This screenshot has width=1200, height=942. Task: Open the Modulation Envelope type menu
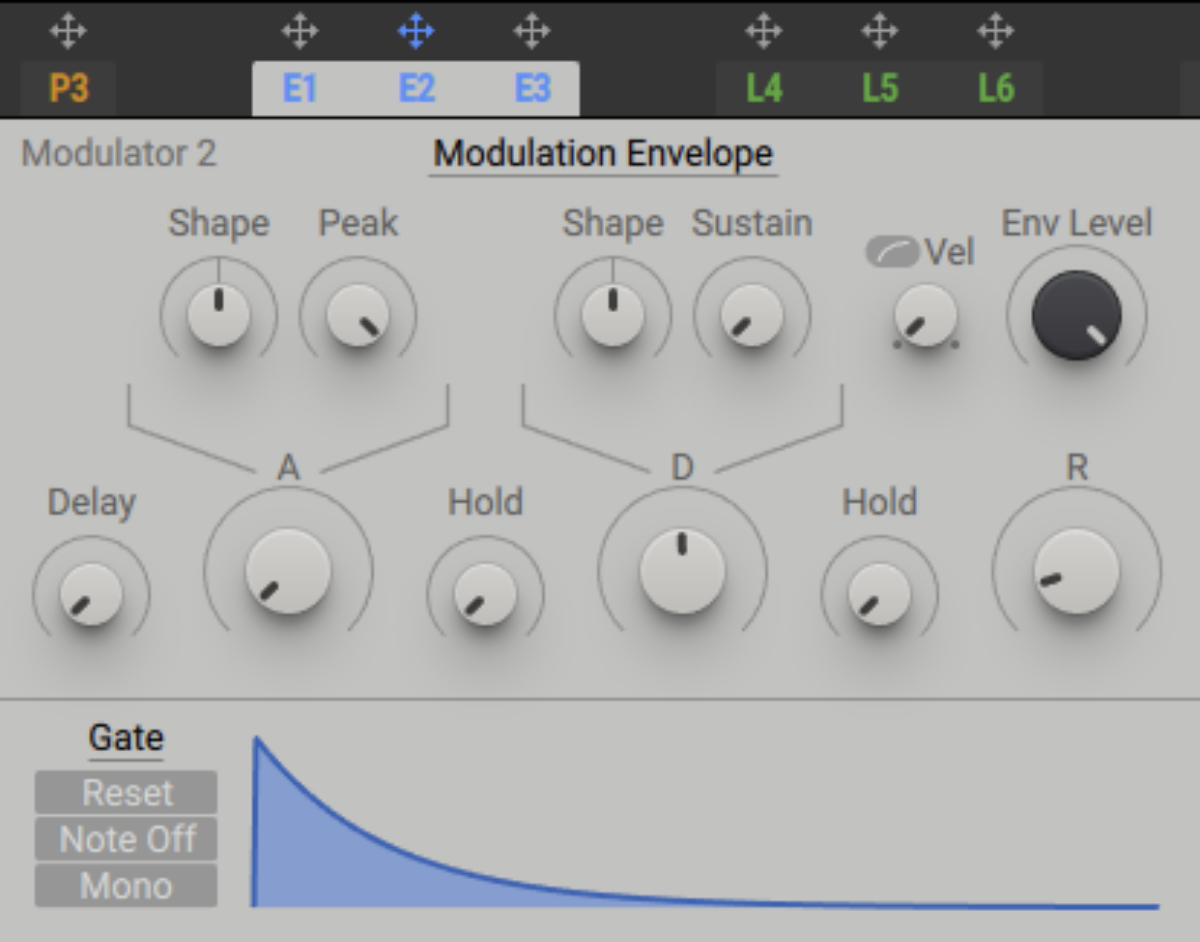click(x=603, y=154)
